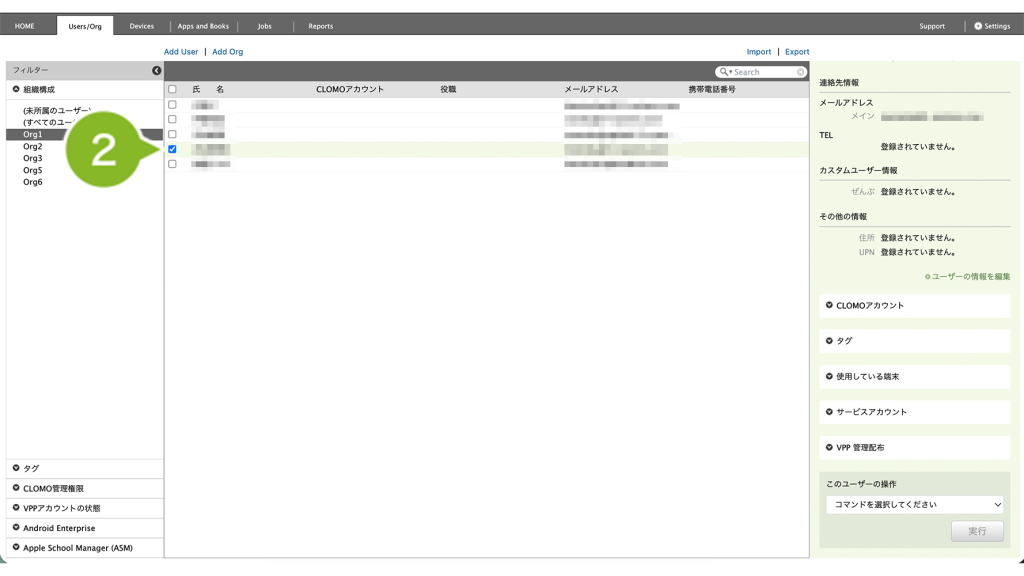
Task: Switch to the Devices tab
Action: [x=142, y=26]
